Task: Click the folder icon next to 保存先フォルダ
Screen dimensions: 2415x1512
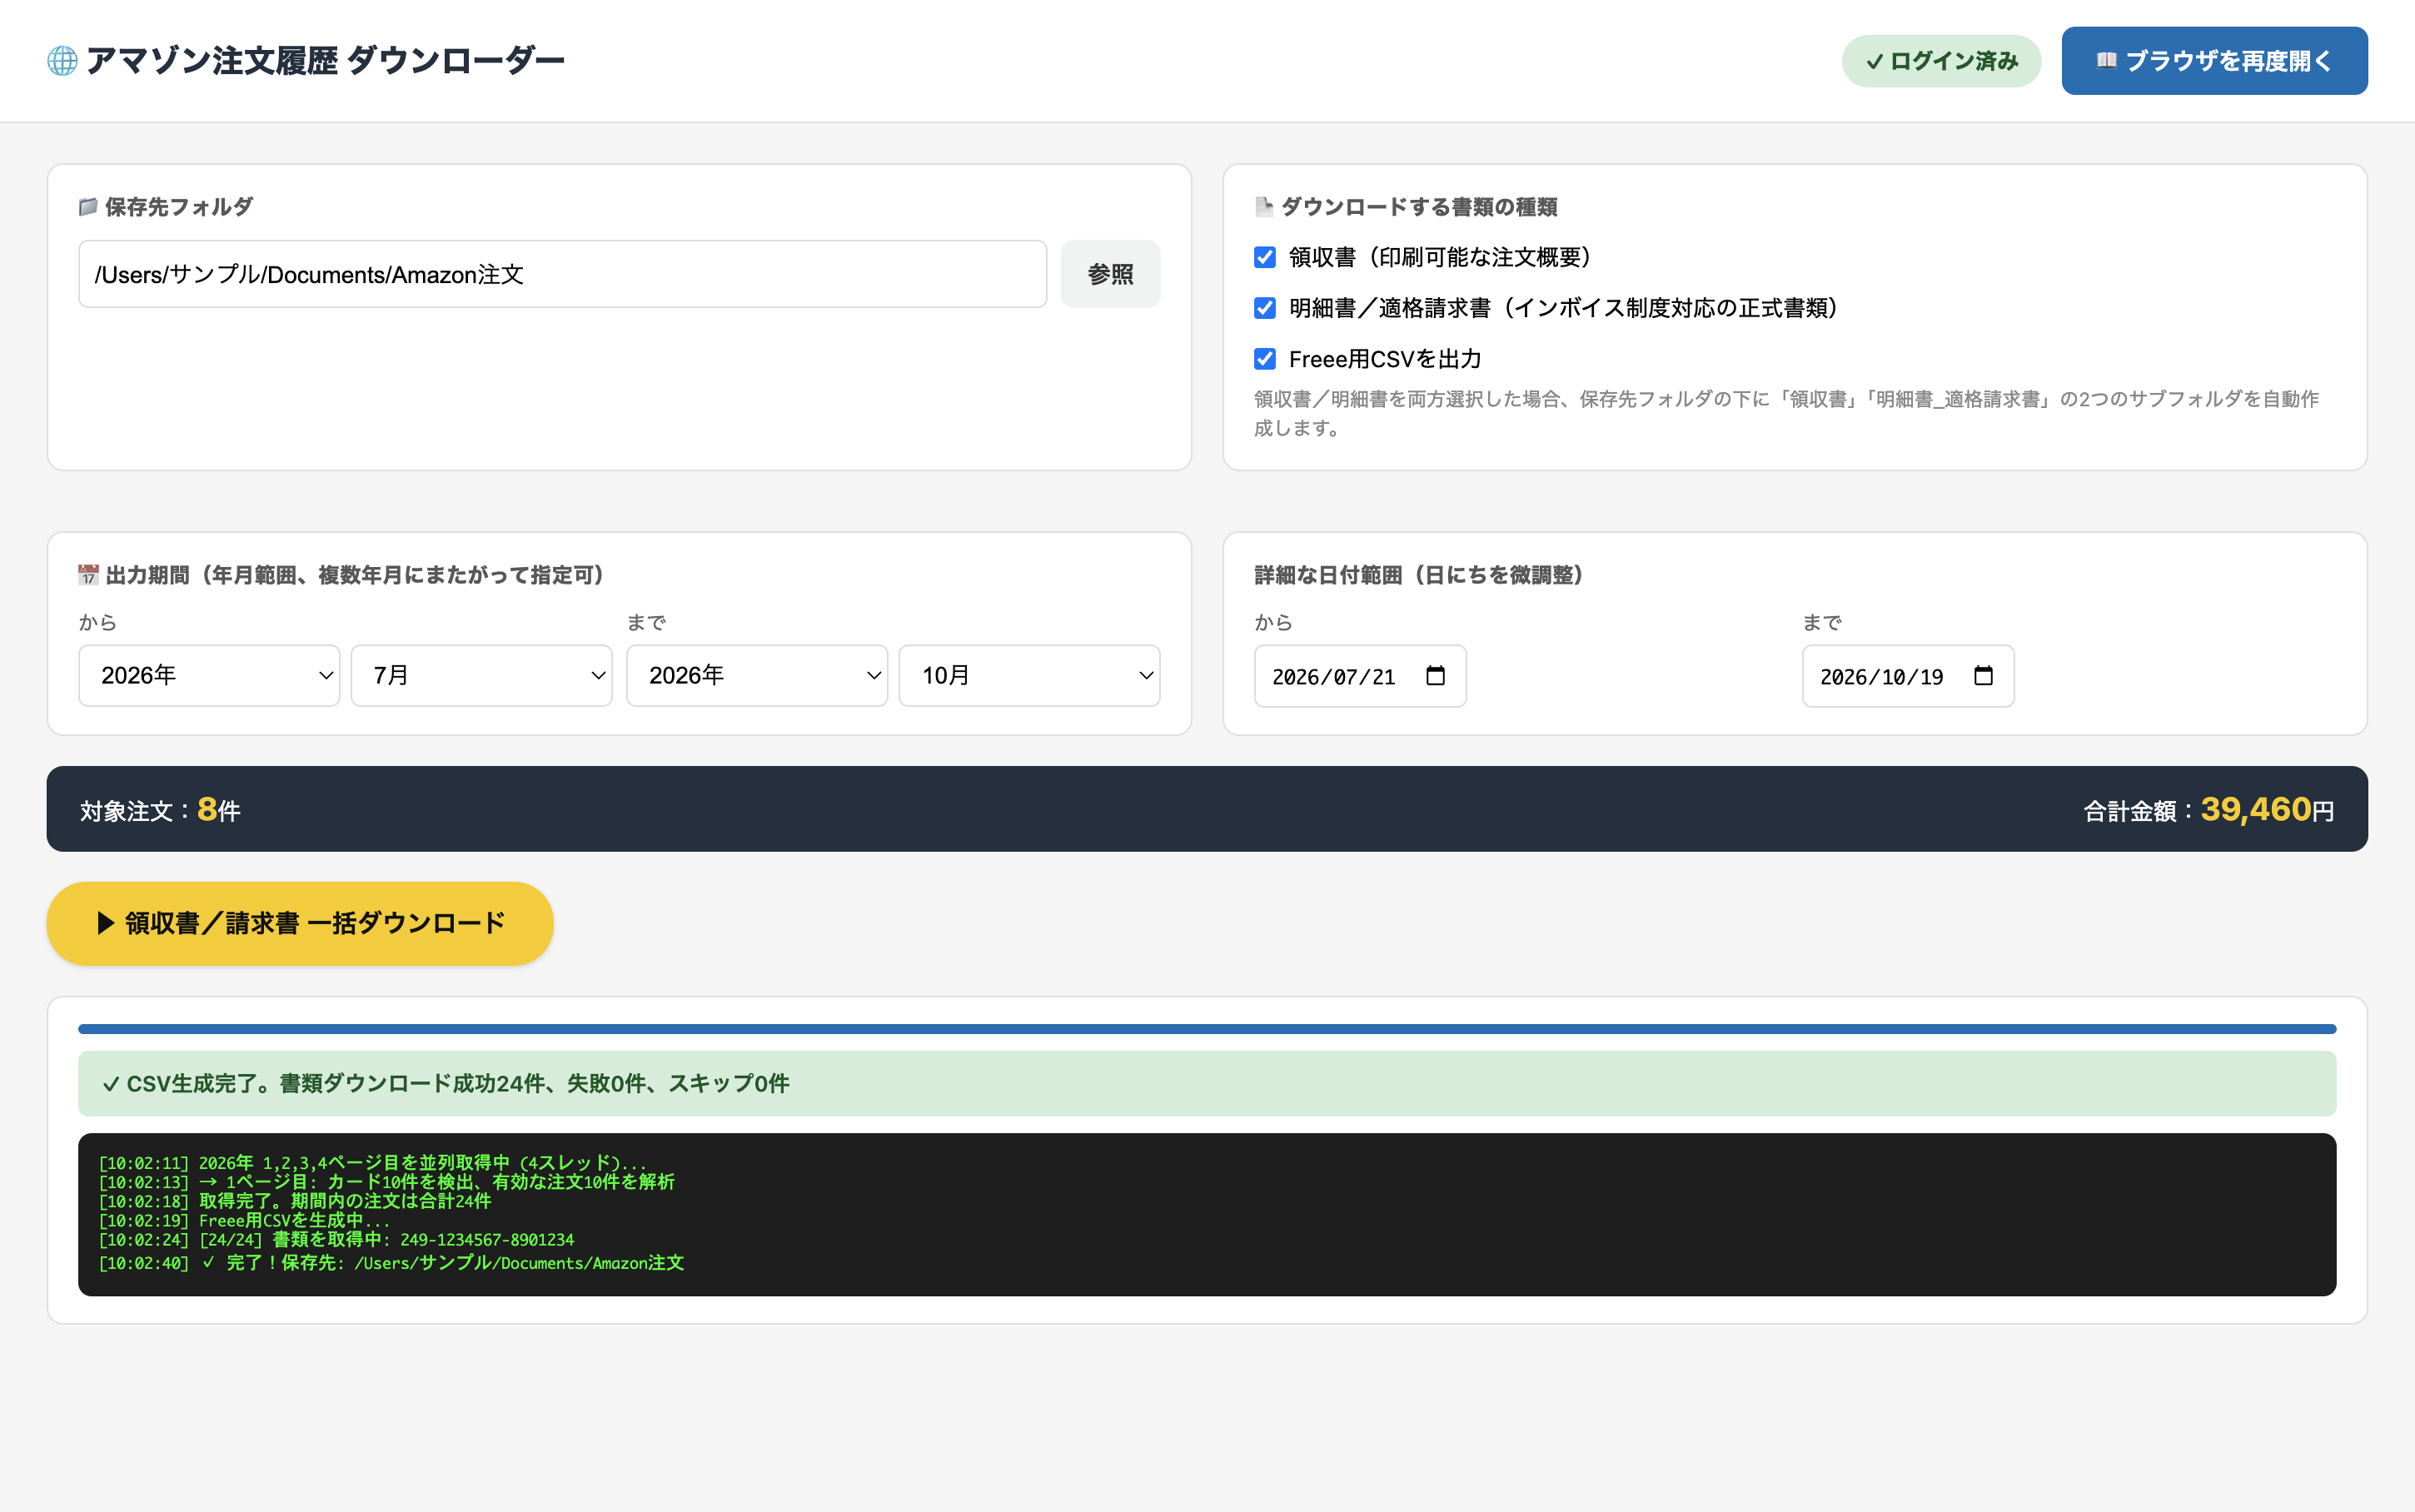Action: coord(88,207)
